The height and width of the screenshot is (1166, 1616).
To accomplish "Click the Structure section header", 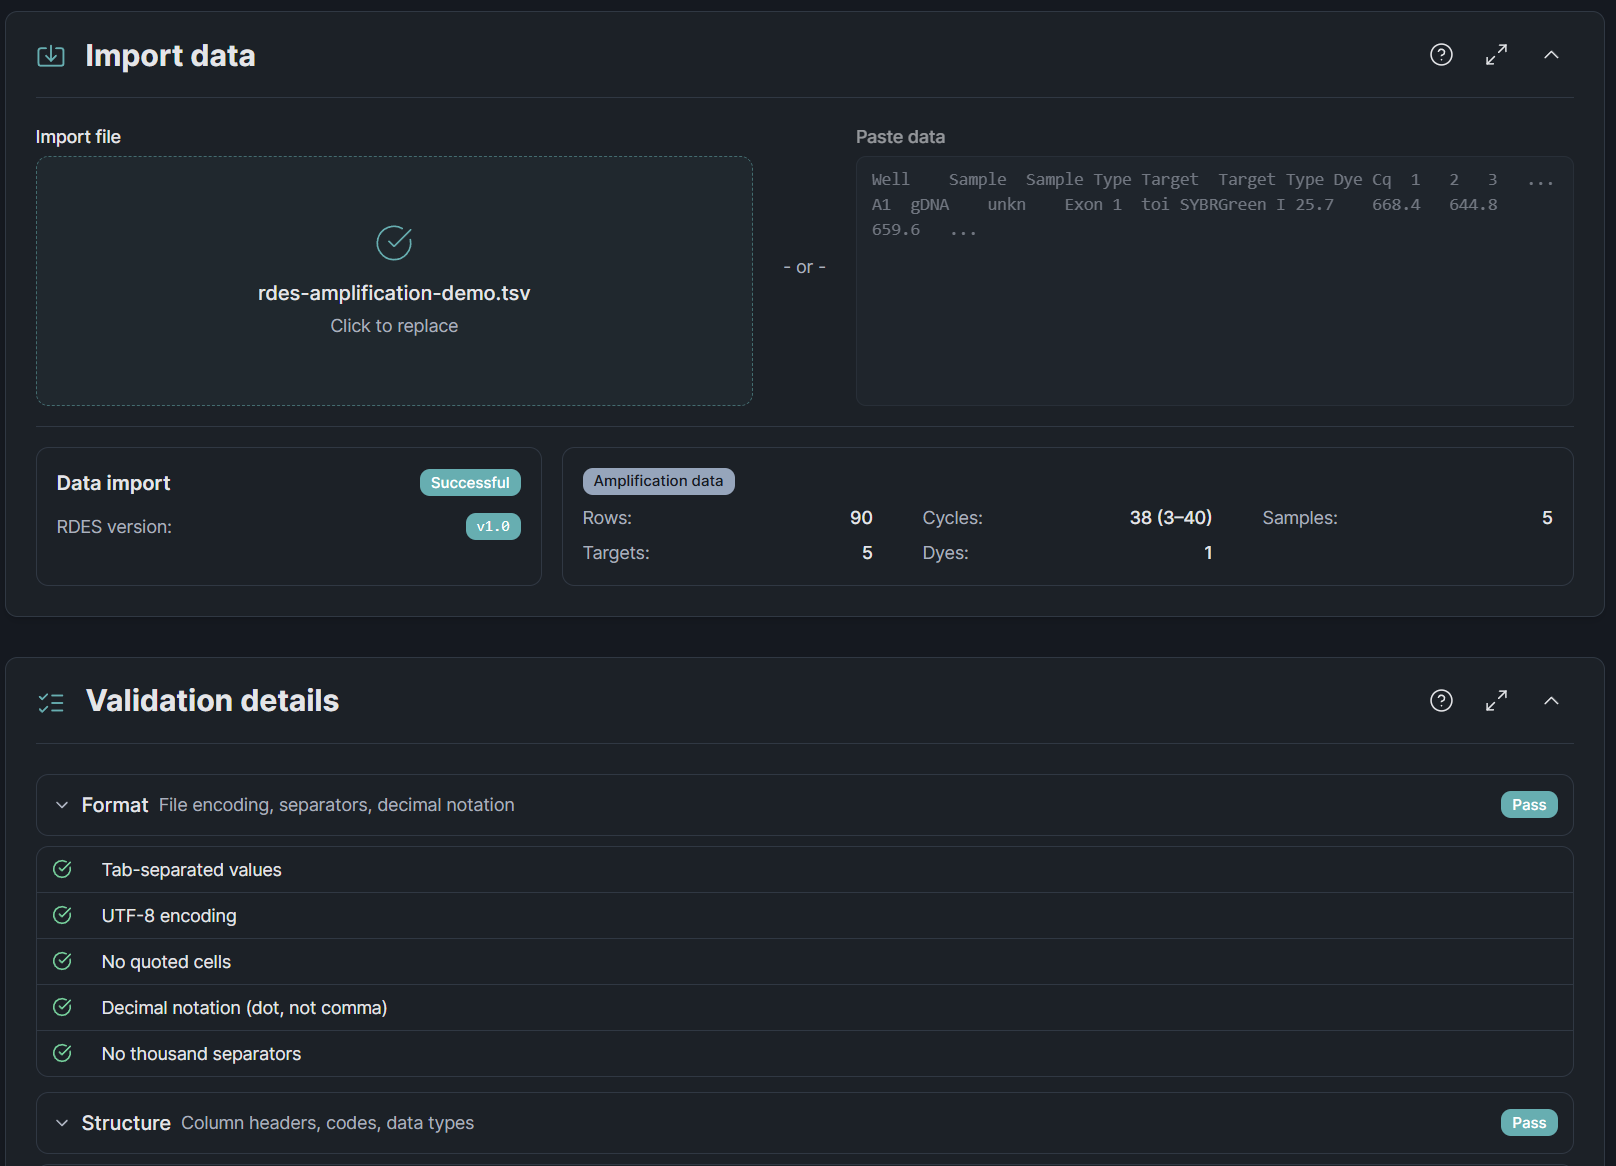I will tap(126, 1122).
